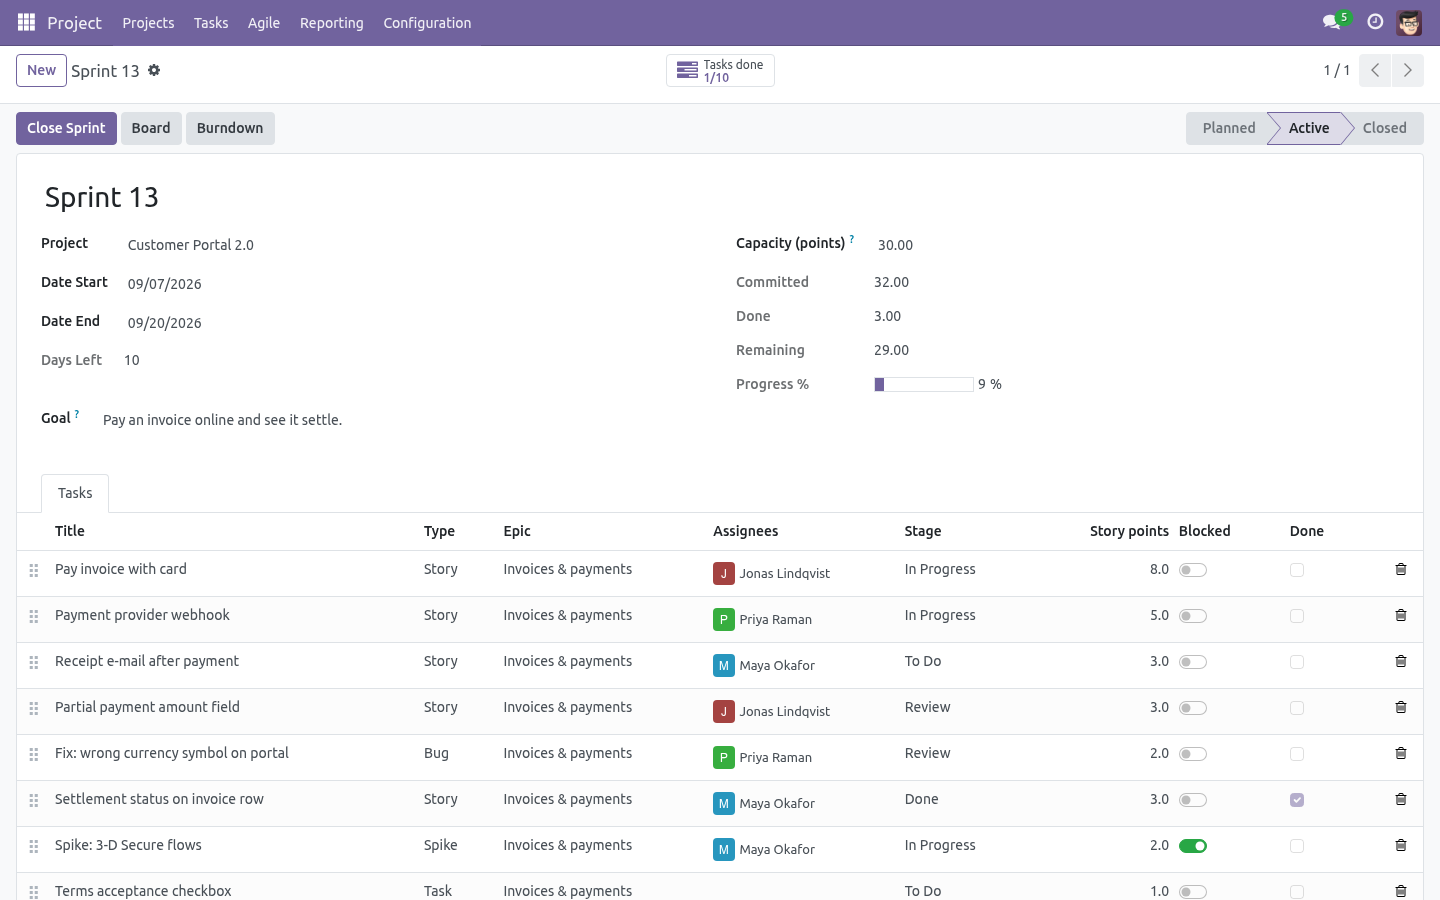The width and height of the screenshot is (1440, 900).
Task: Open the activities clock icon
Action: [x=1375, y=22]
